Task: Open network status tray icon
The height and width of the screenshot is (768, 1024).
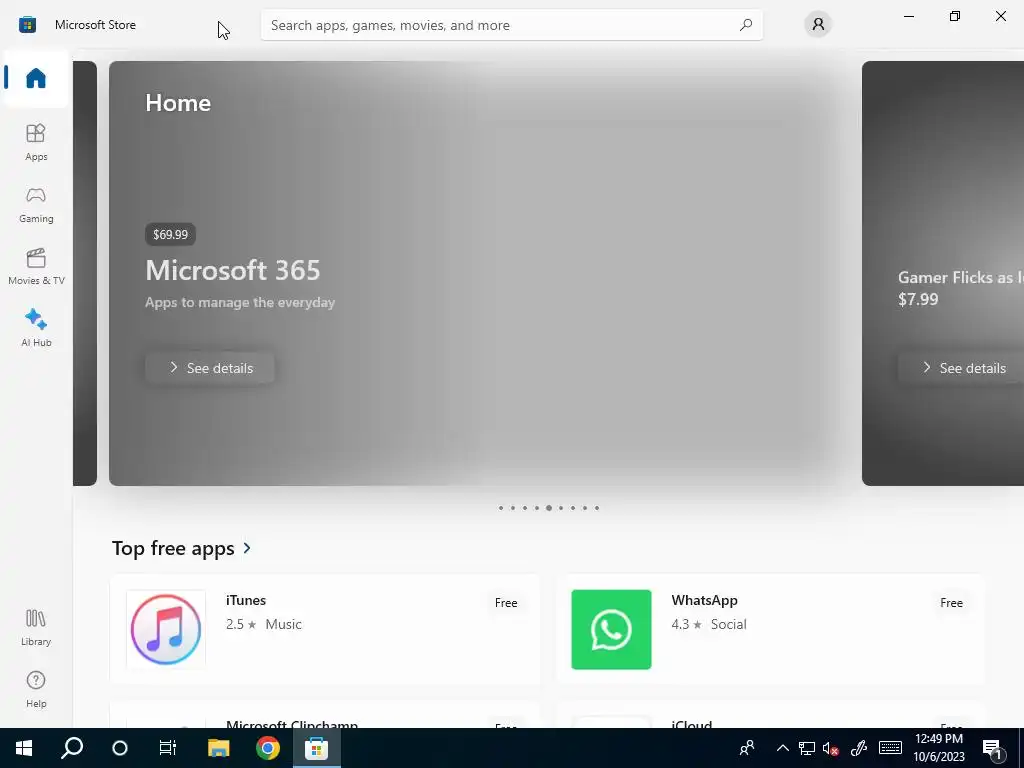Action: click(x=807, y=748)
